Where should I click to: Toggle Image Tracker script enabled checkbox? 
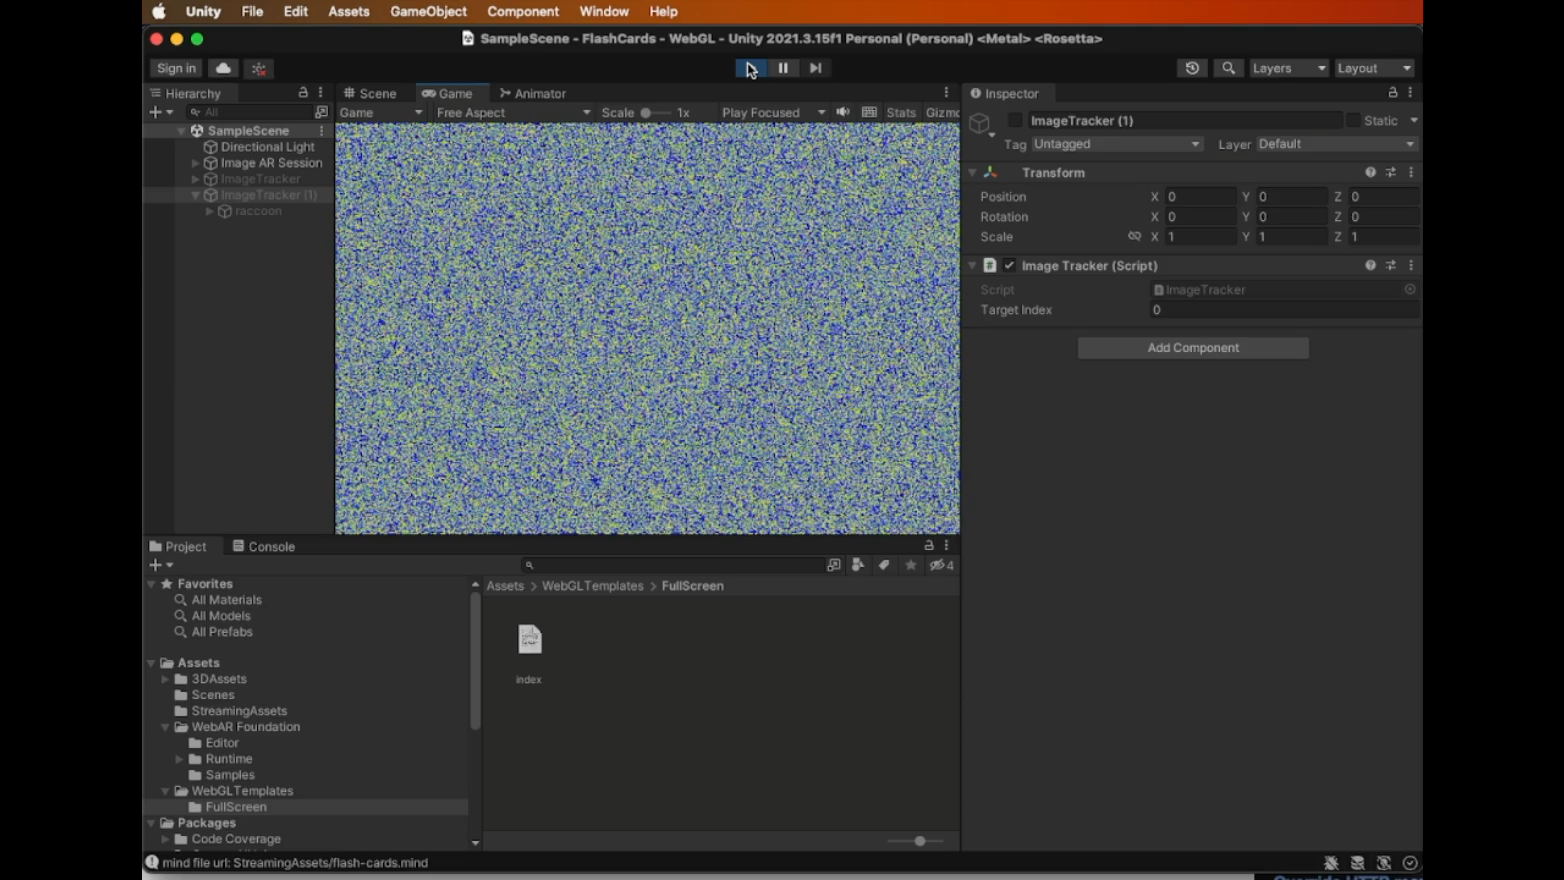tap(1009, 265)
